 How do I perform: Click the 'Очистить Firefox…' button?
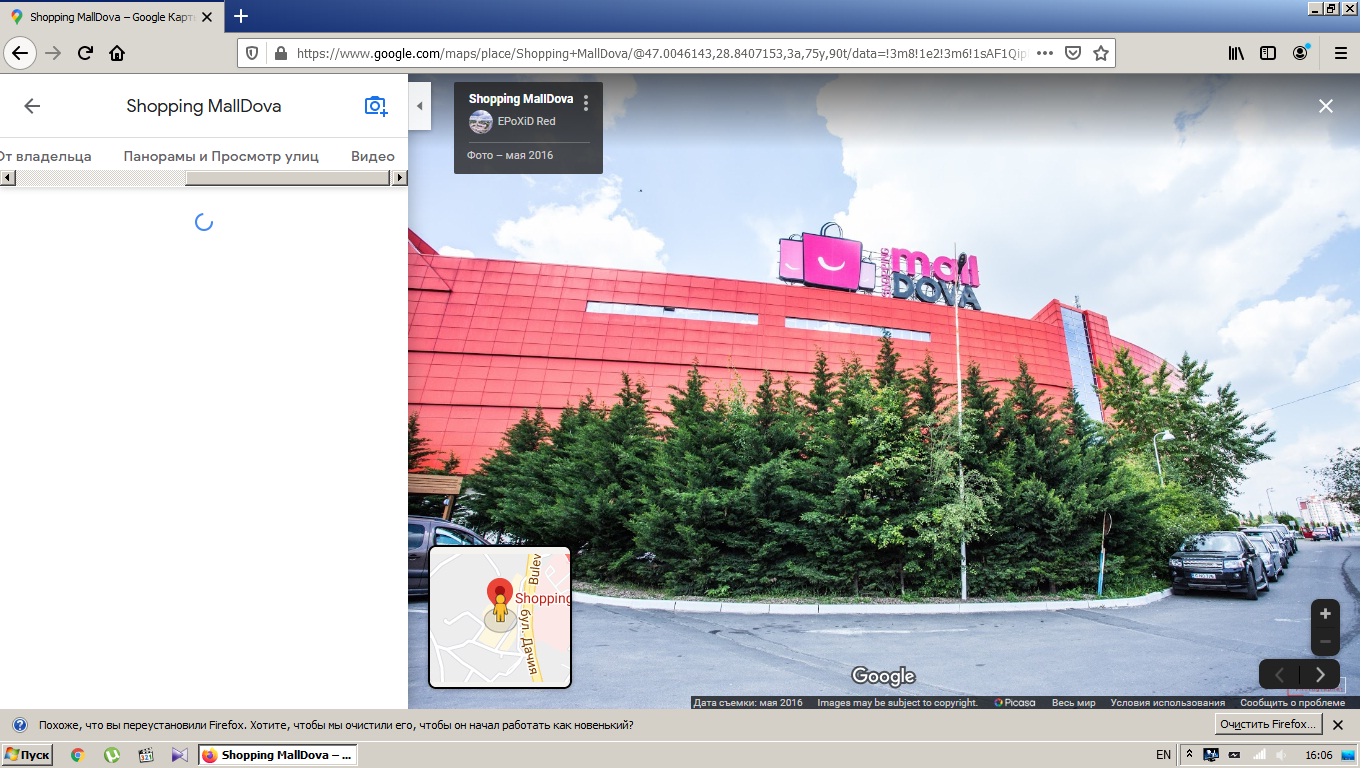click(x=1269, y=724)
